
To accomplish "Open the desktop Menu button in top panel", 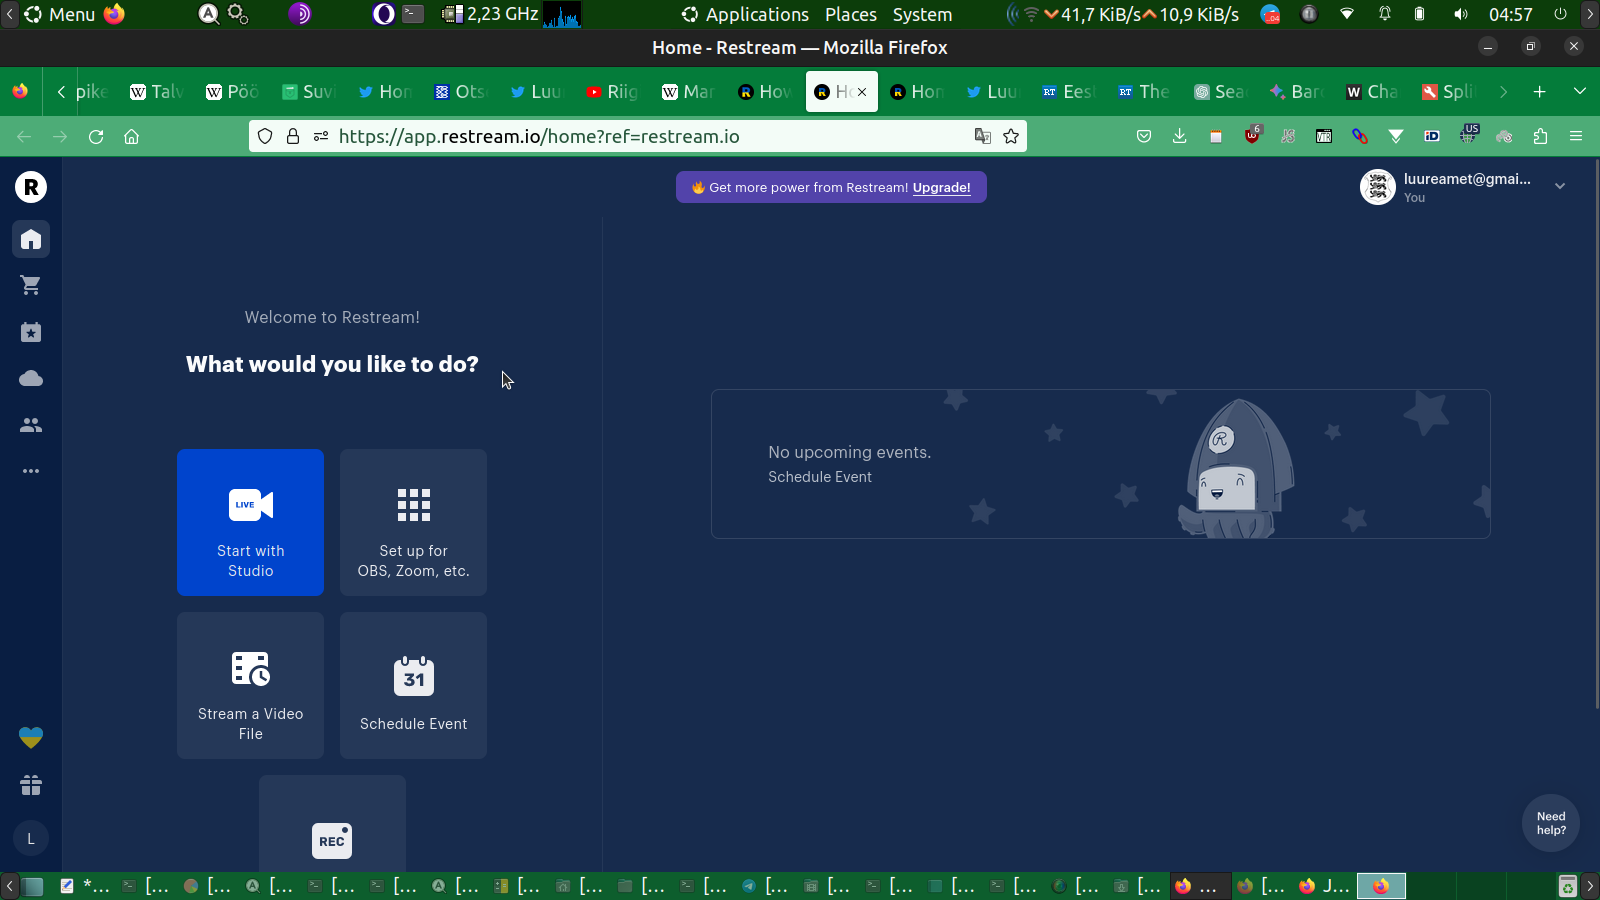I will 60,14.
